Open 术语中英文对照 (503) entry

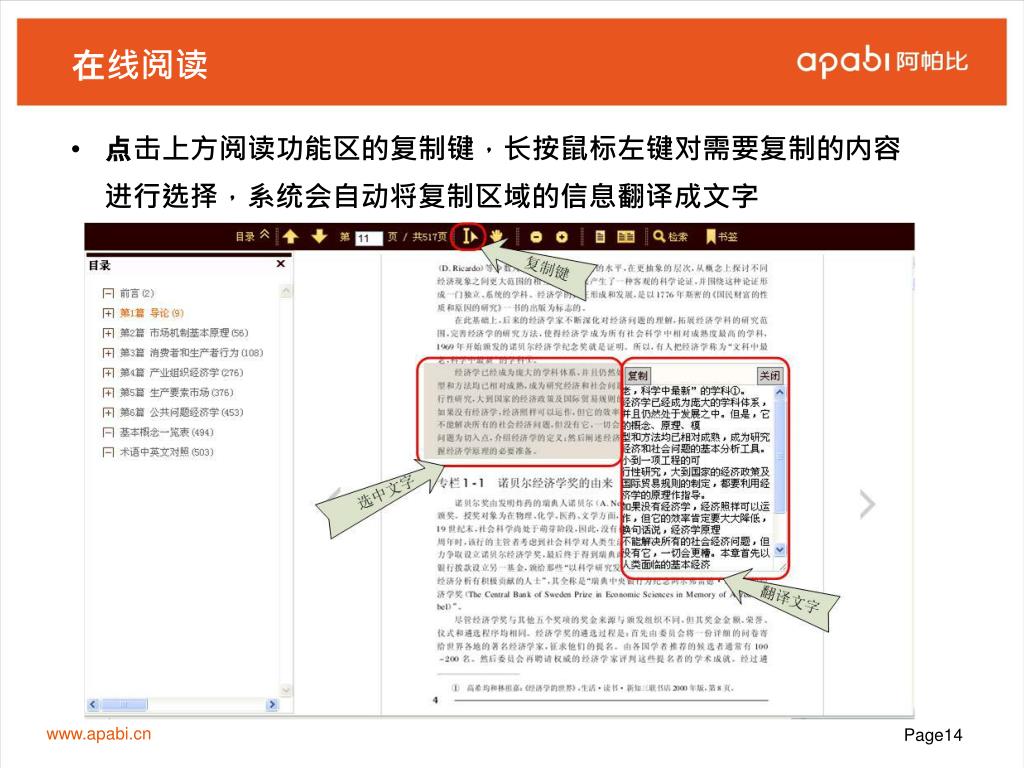tap(166, 452)
